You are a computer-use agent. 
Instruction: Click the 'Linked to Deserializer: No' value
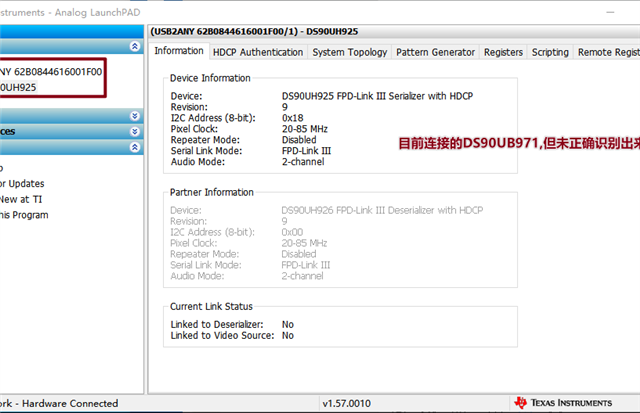click(x=288, y=324)
